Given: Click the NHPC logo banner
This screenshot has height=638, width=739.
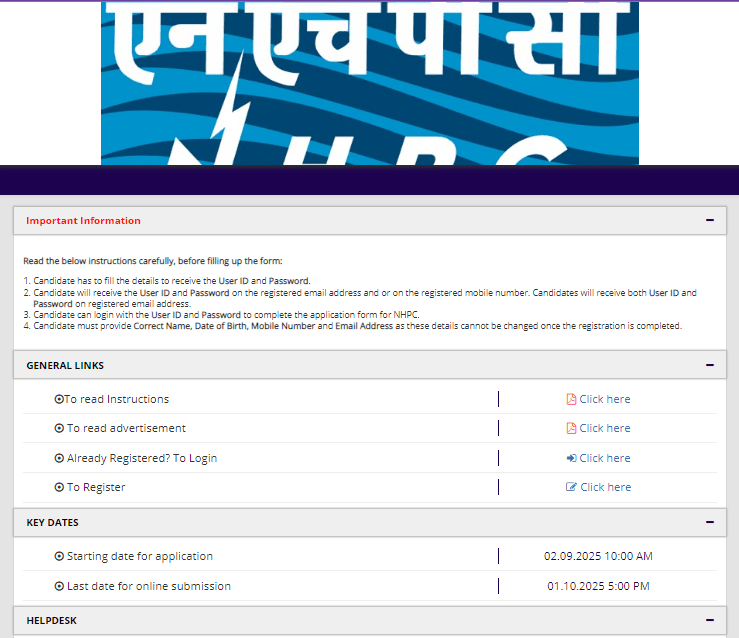Looking at the screenshot, I should pyautogui.click(x=370, y=83).
